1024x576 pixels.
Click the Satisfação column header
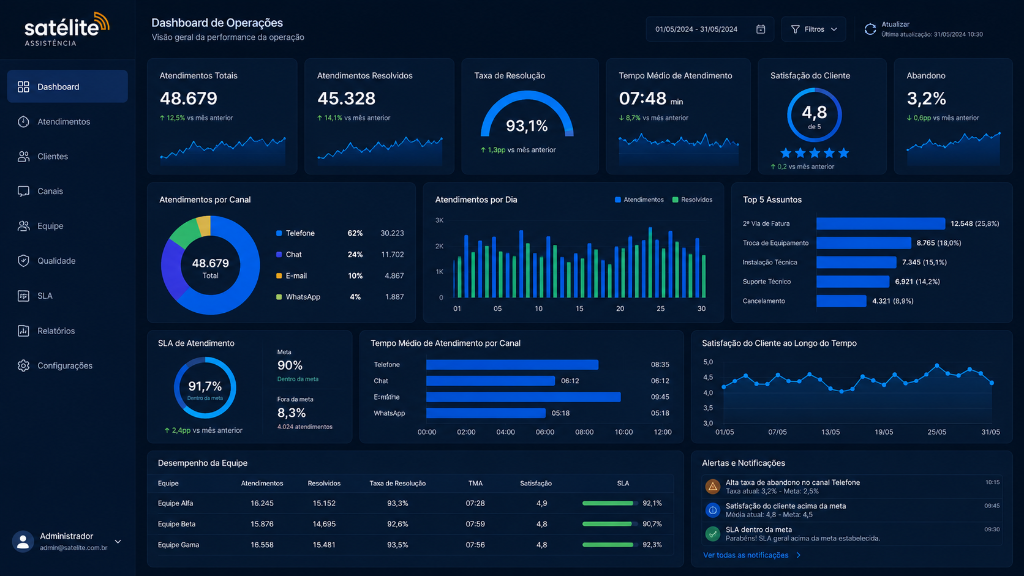(x=536, y=483)
